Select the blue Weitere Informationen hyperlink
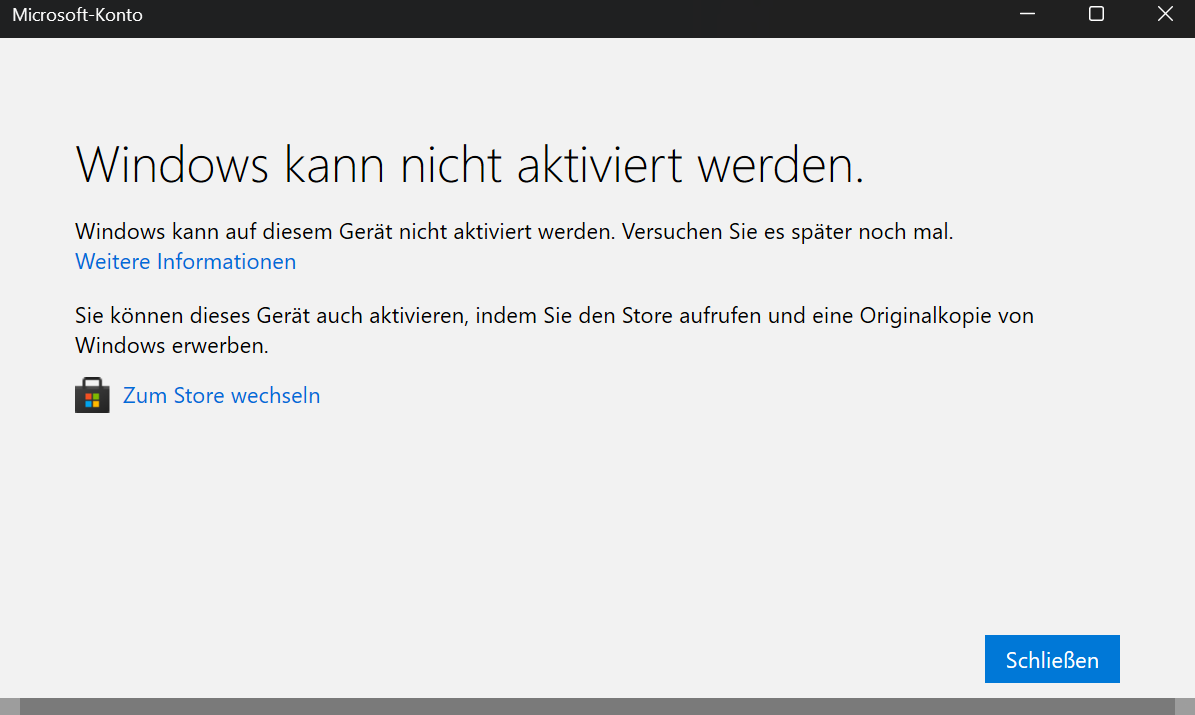The height and width of the screenshot is (715, 1195). (185, 261)
